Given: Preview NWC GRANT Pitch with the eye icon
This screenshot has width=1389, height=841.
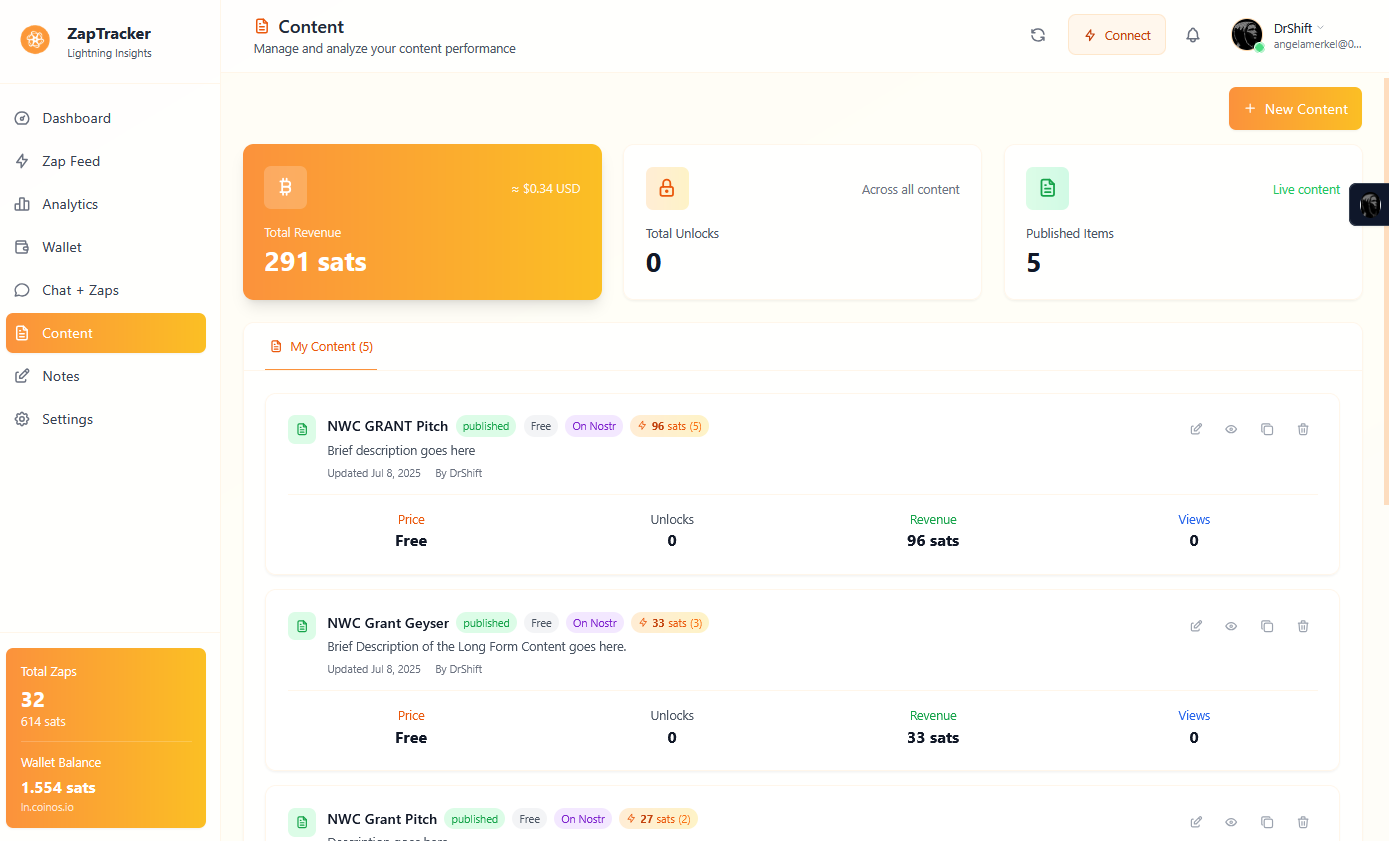Looking at the screenshot, I should tap(1231, 428).
